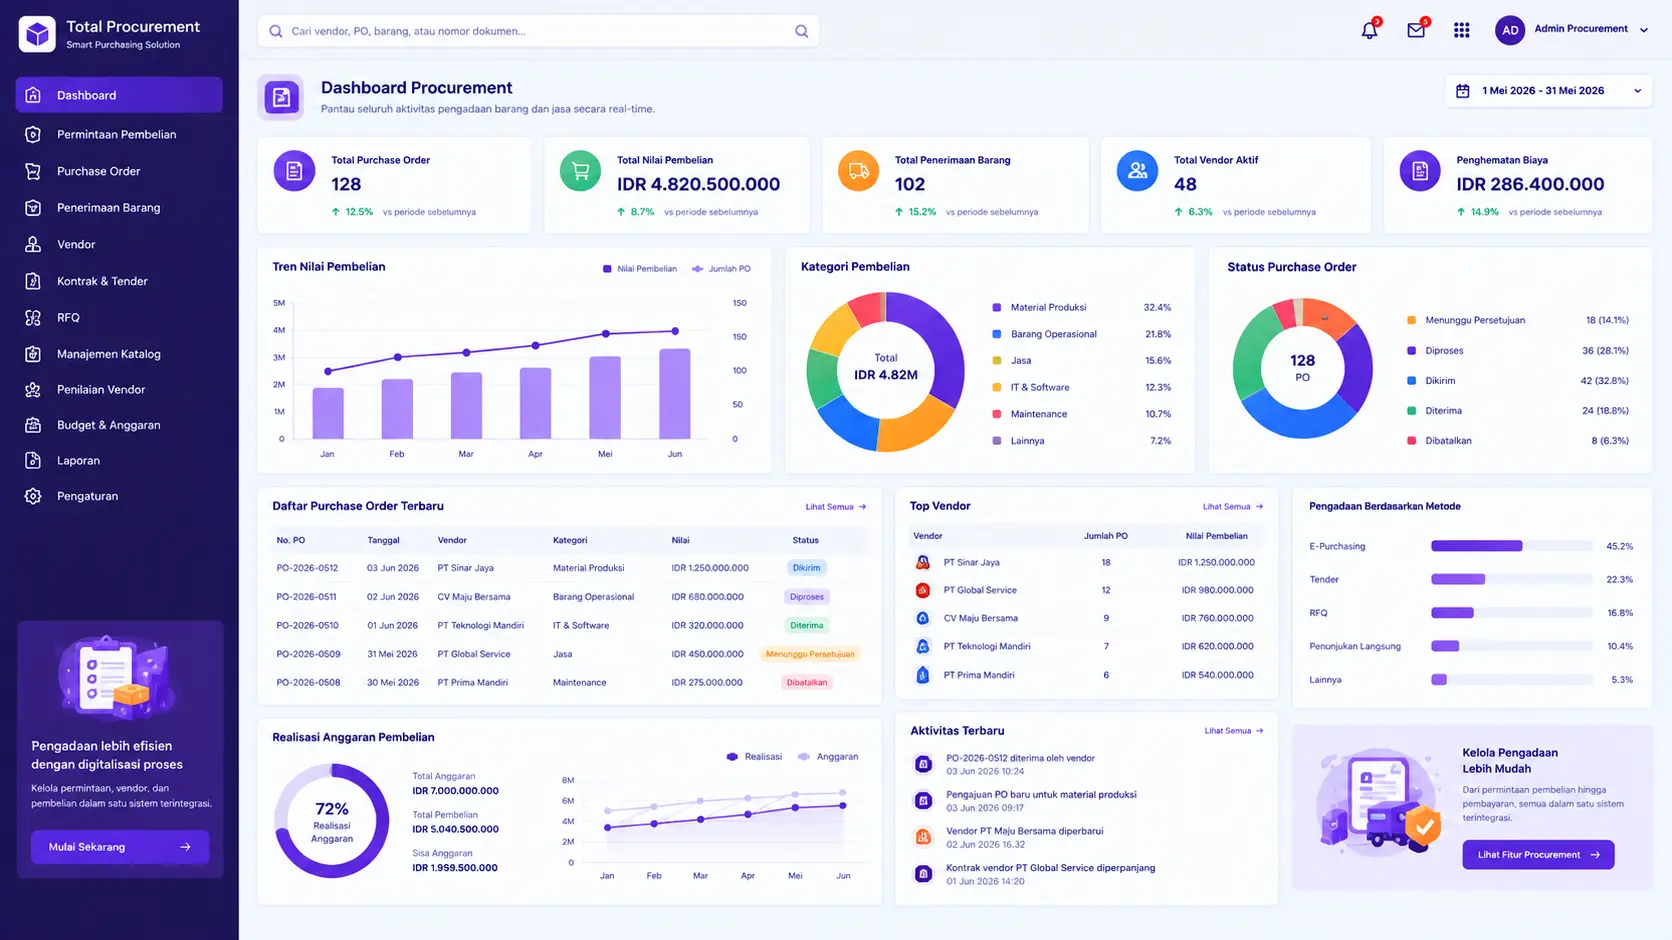Focus the vendor, PO, barang search field
1672x940 pixels.
click(538, 31)
